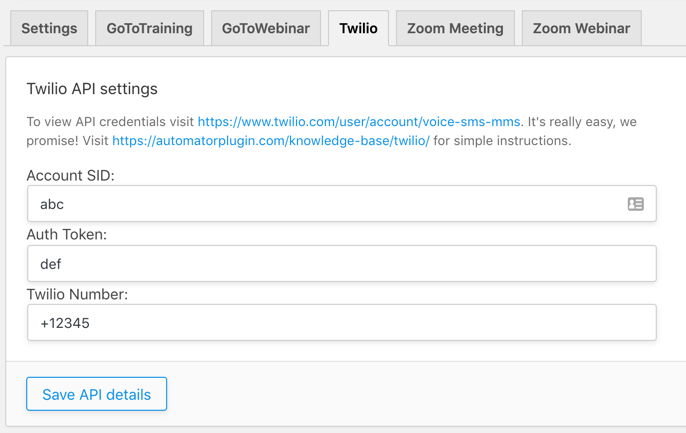Click the Auth Token label

66,235
